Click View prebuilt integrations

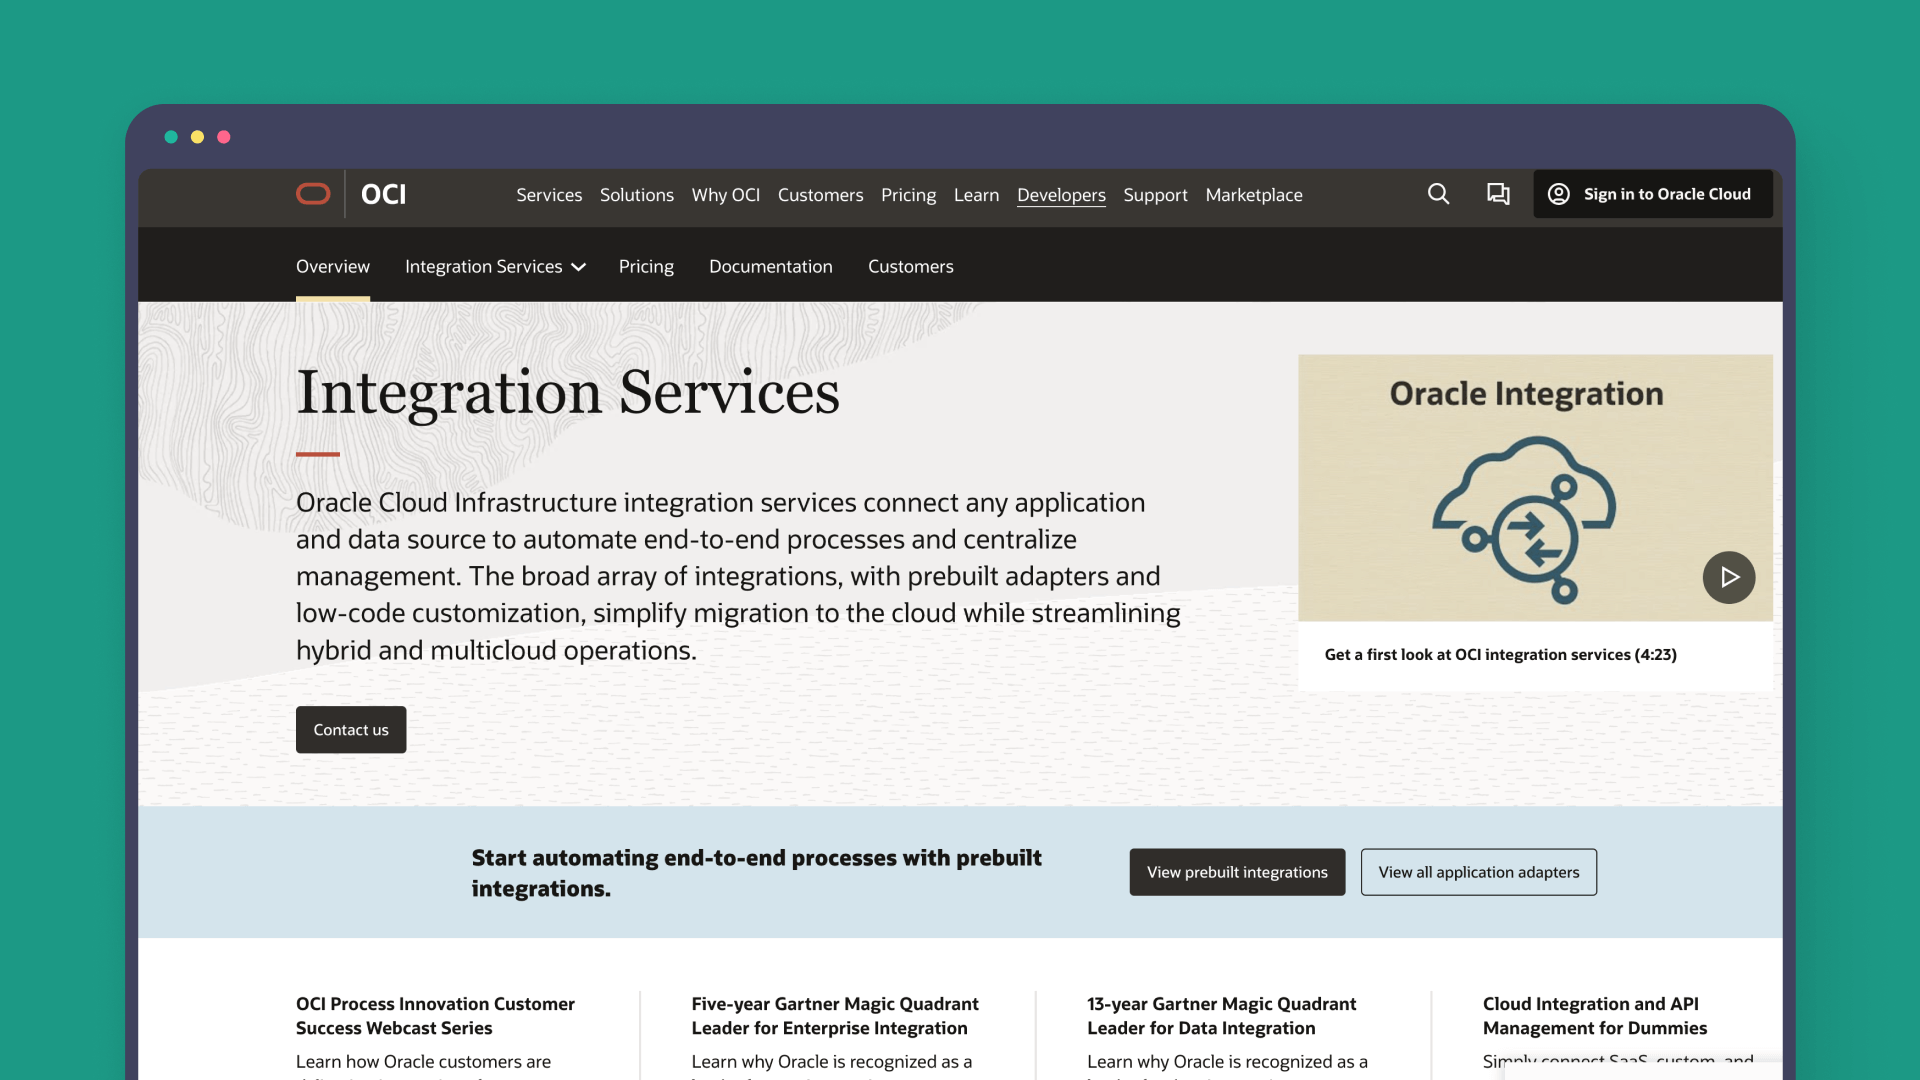click(1236, 871)
